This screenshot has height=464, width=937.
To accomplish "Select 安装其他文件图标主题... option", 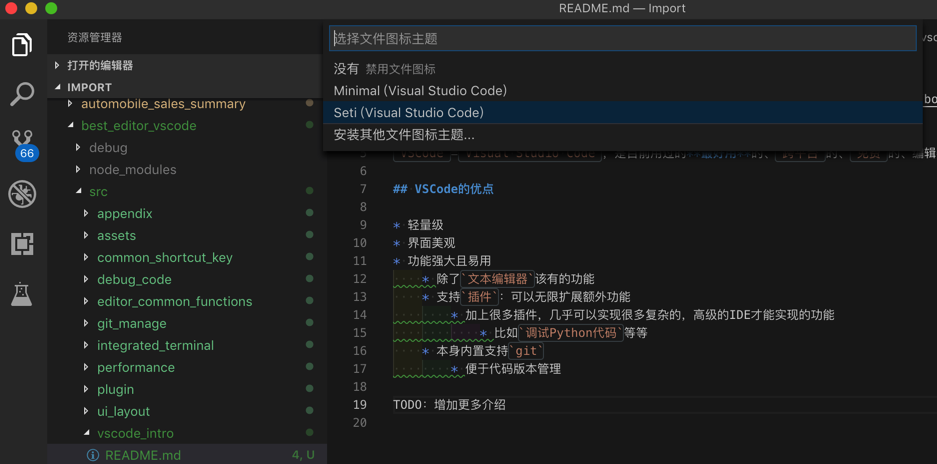I will [623, 135].
